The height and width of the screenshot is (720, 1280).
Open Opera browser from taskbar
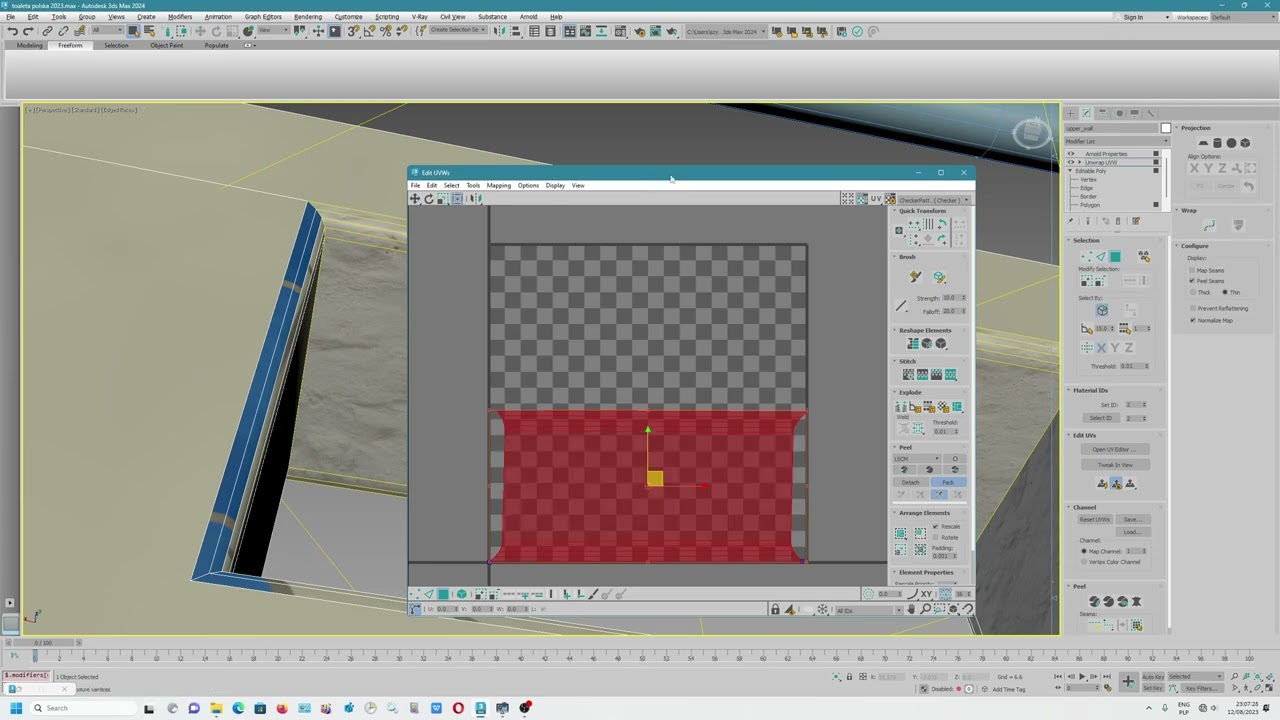[458, 708]
